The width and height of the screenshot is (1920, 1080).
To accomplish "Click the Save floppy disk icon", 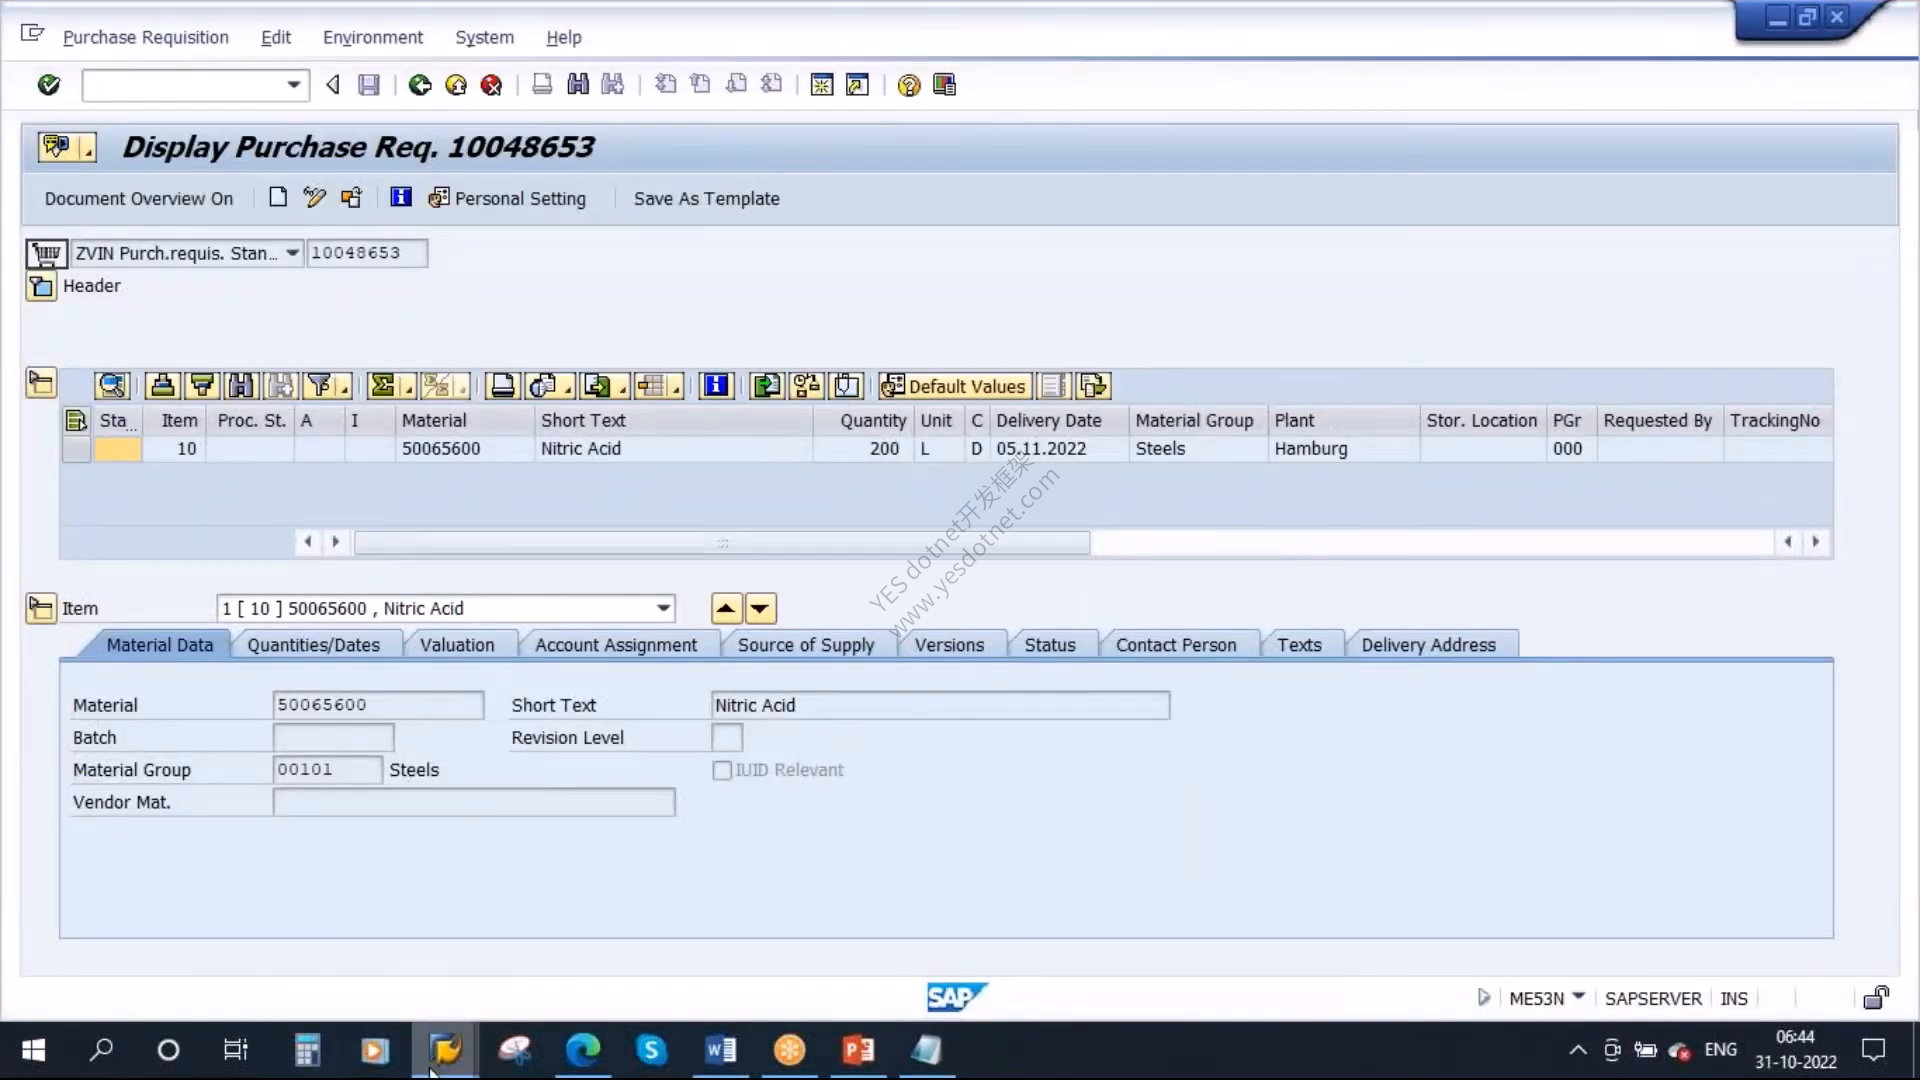I will click(369, 85).
